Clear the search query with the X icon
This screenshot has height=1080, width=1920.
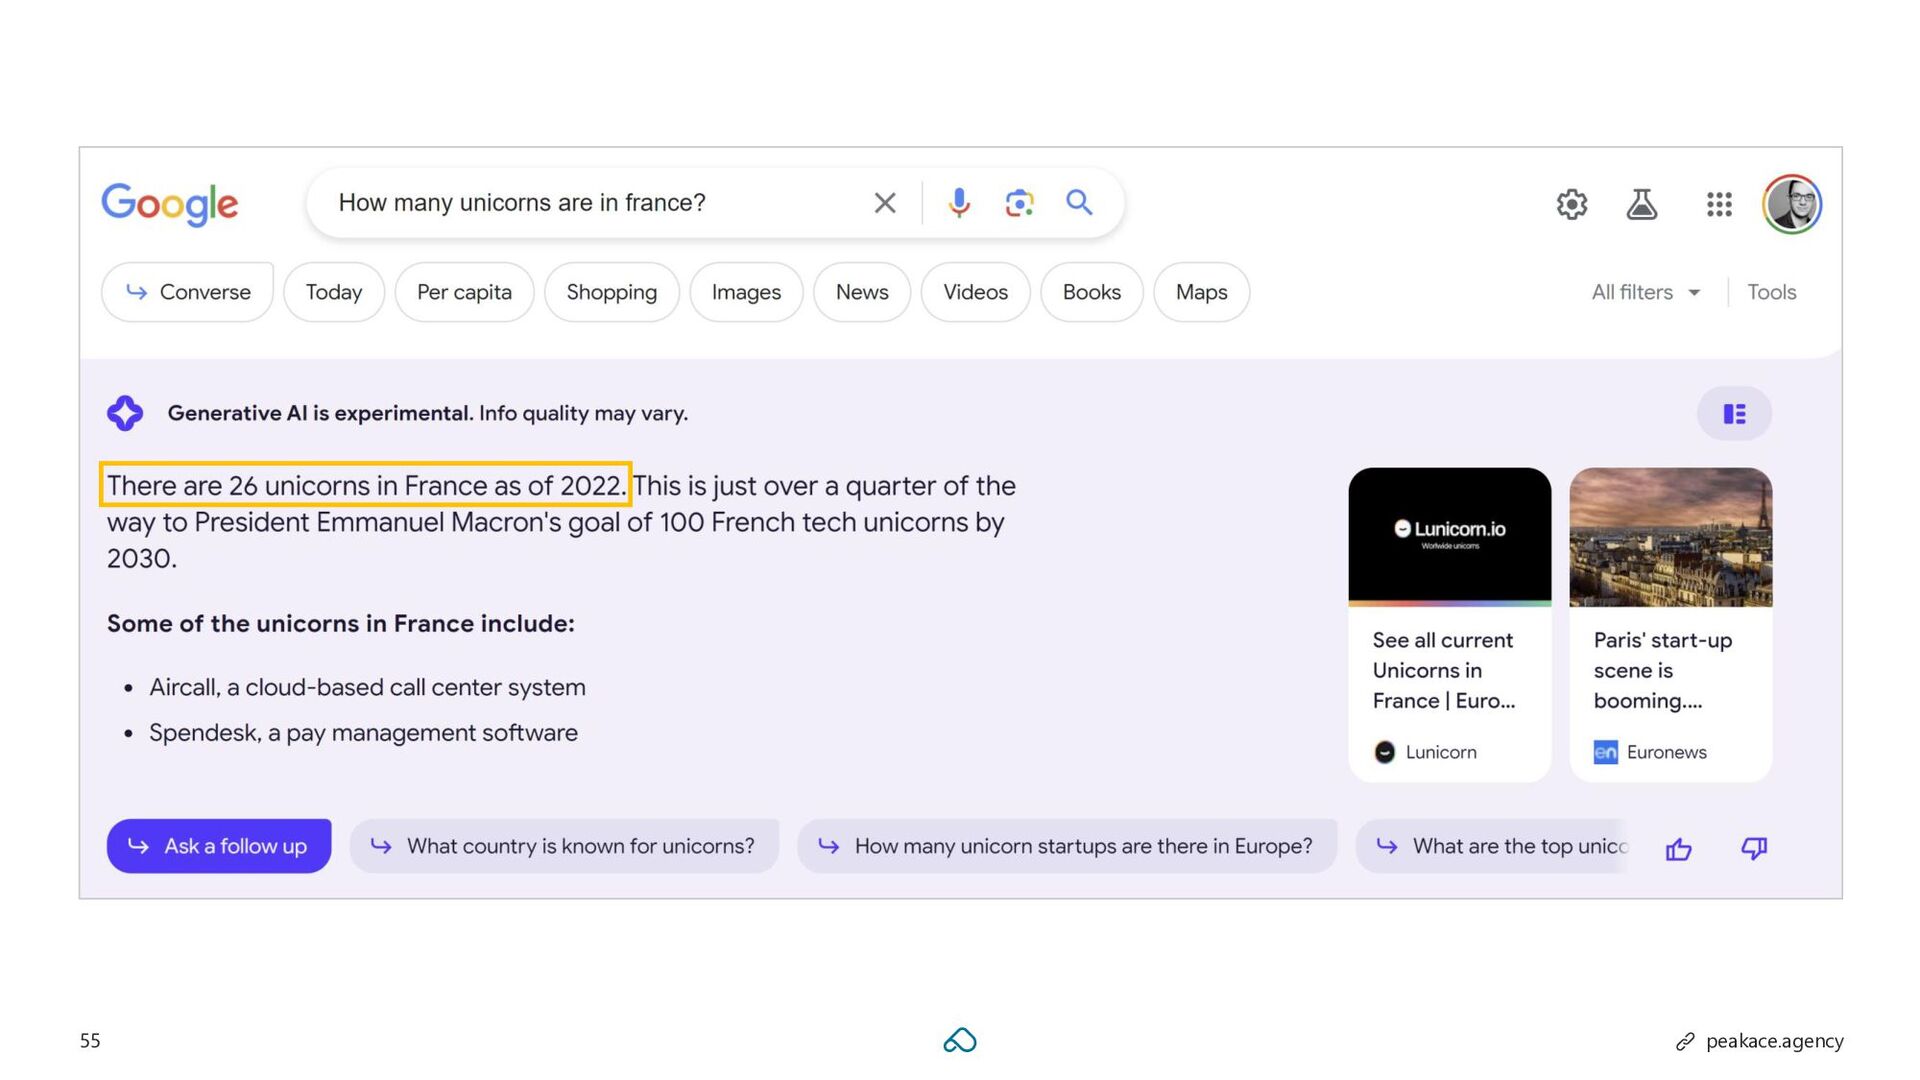point(884,203)
